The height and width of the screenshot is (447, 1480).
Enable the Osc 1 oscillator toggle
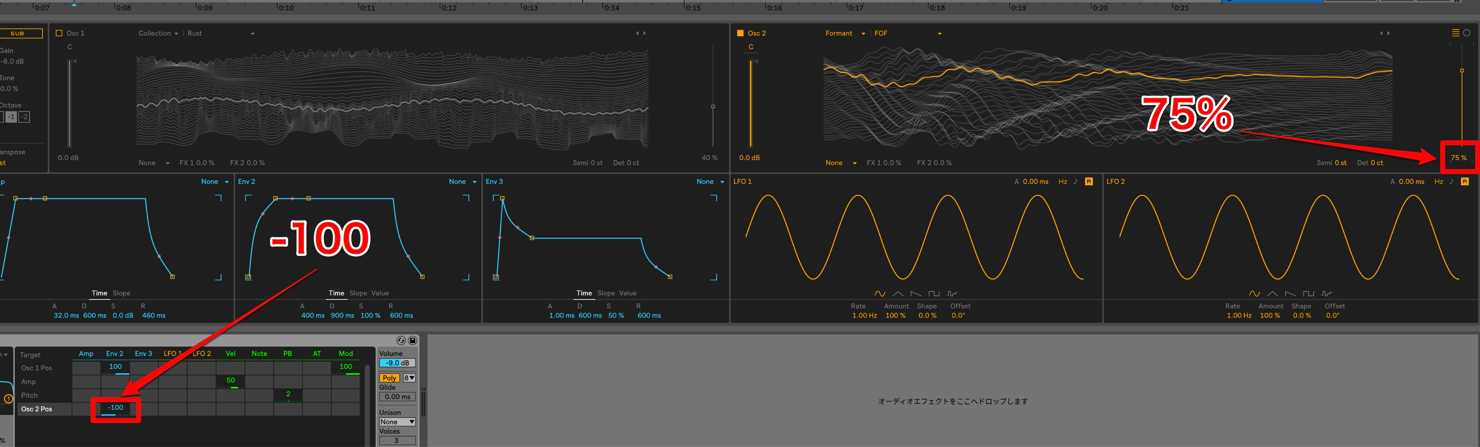coord(59,33)
